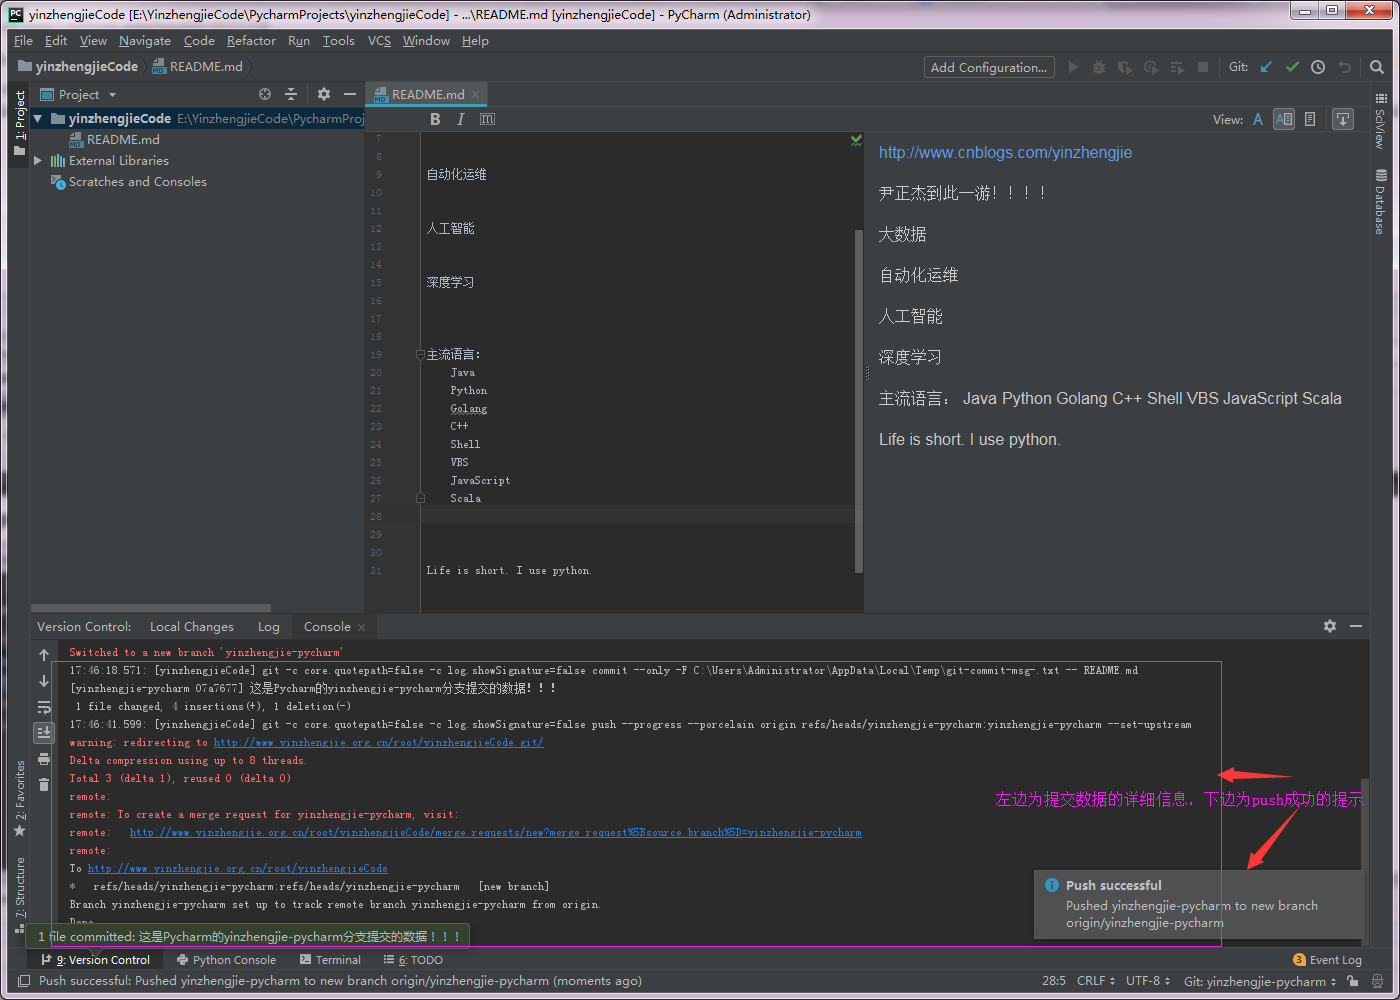Open the VCS menu

coord(379,41)
